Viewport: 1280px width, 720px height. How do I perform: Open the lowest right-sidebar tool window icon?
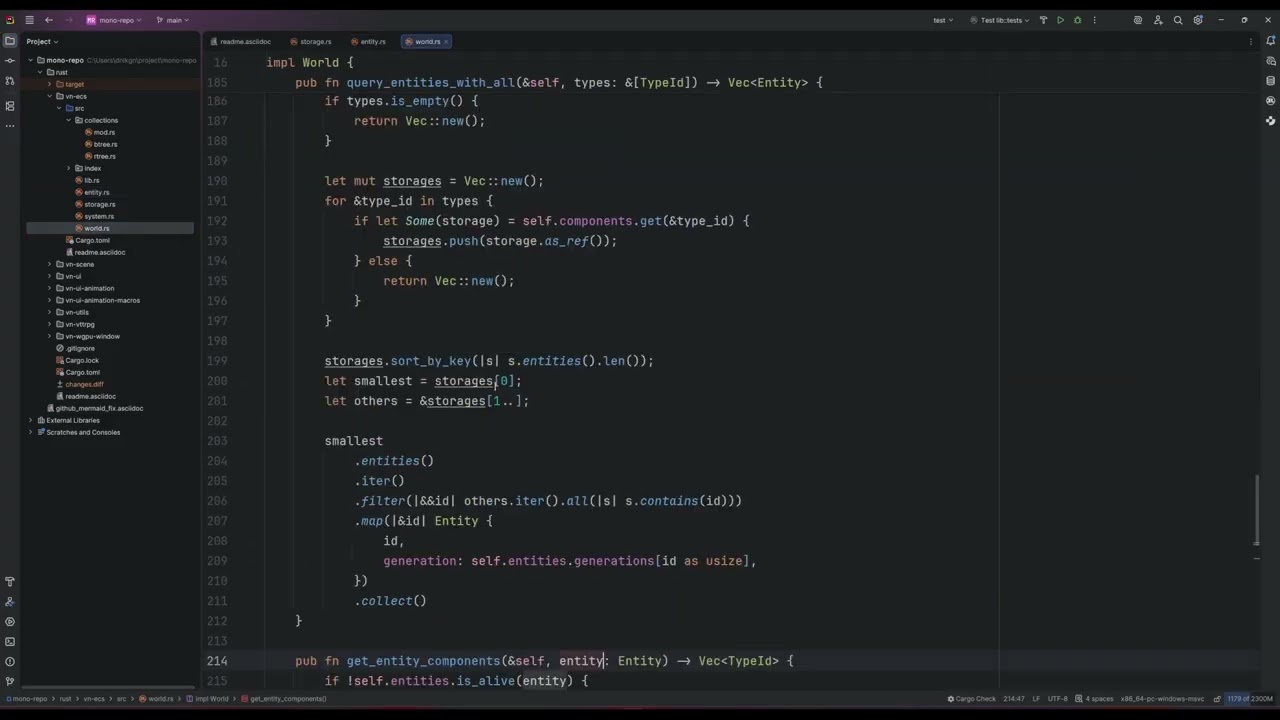click(x=1270, y=121)
